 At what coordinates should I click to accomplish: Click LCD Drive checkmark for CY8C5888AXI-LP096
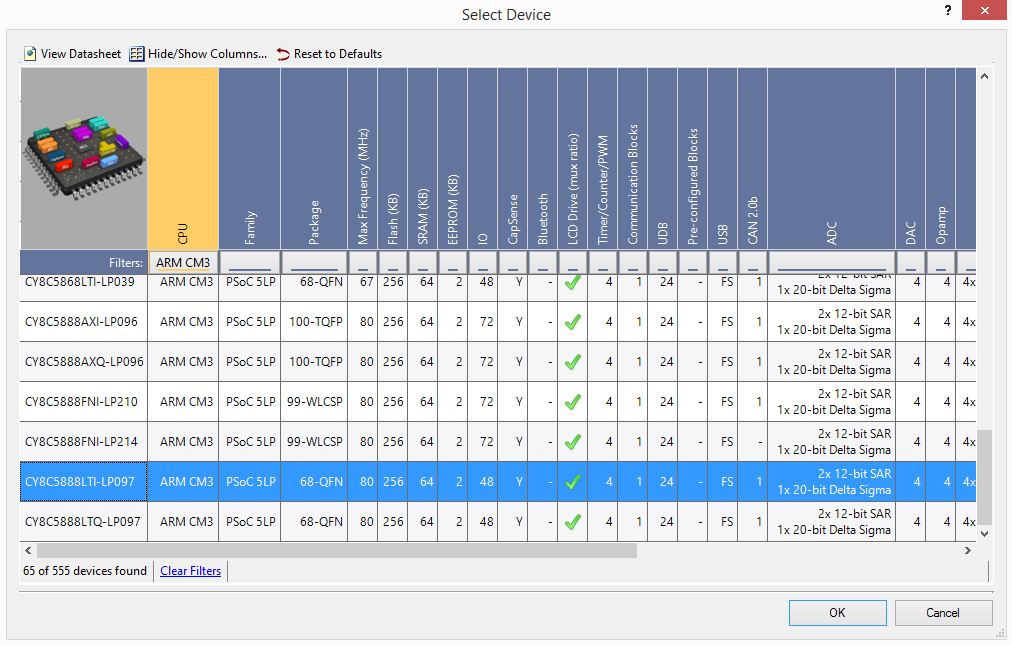click(572, 322)
